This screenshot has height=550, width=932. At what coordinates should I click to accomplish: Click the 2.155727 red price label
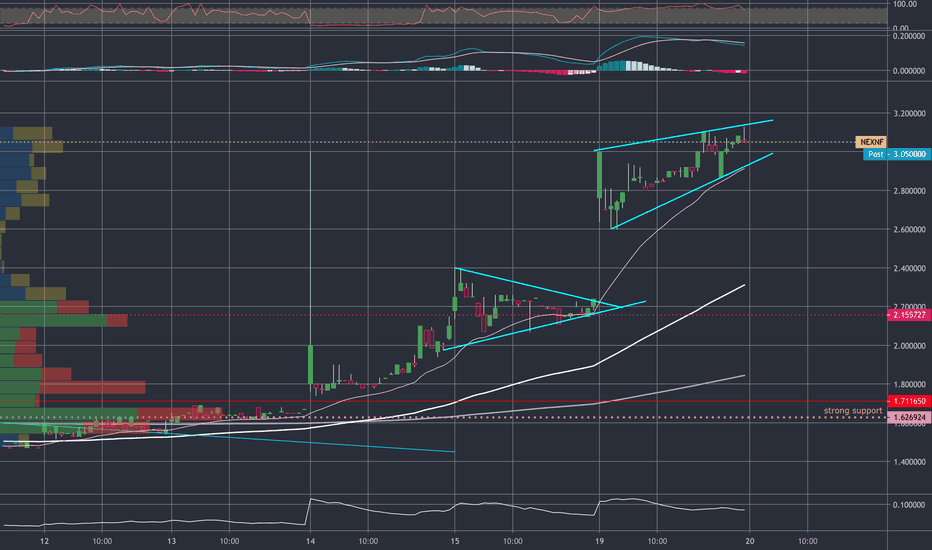[x=909, y=315]
